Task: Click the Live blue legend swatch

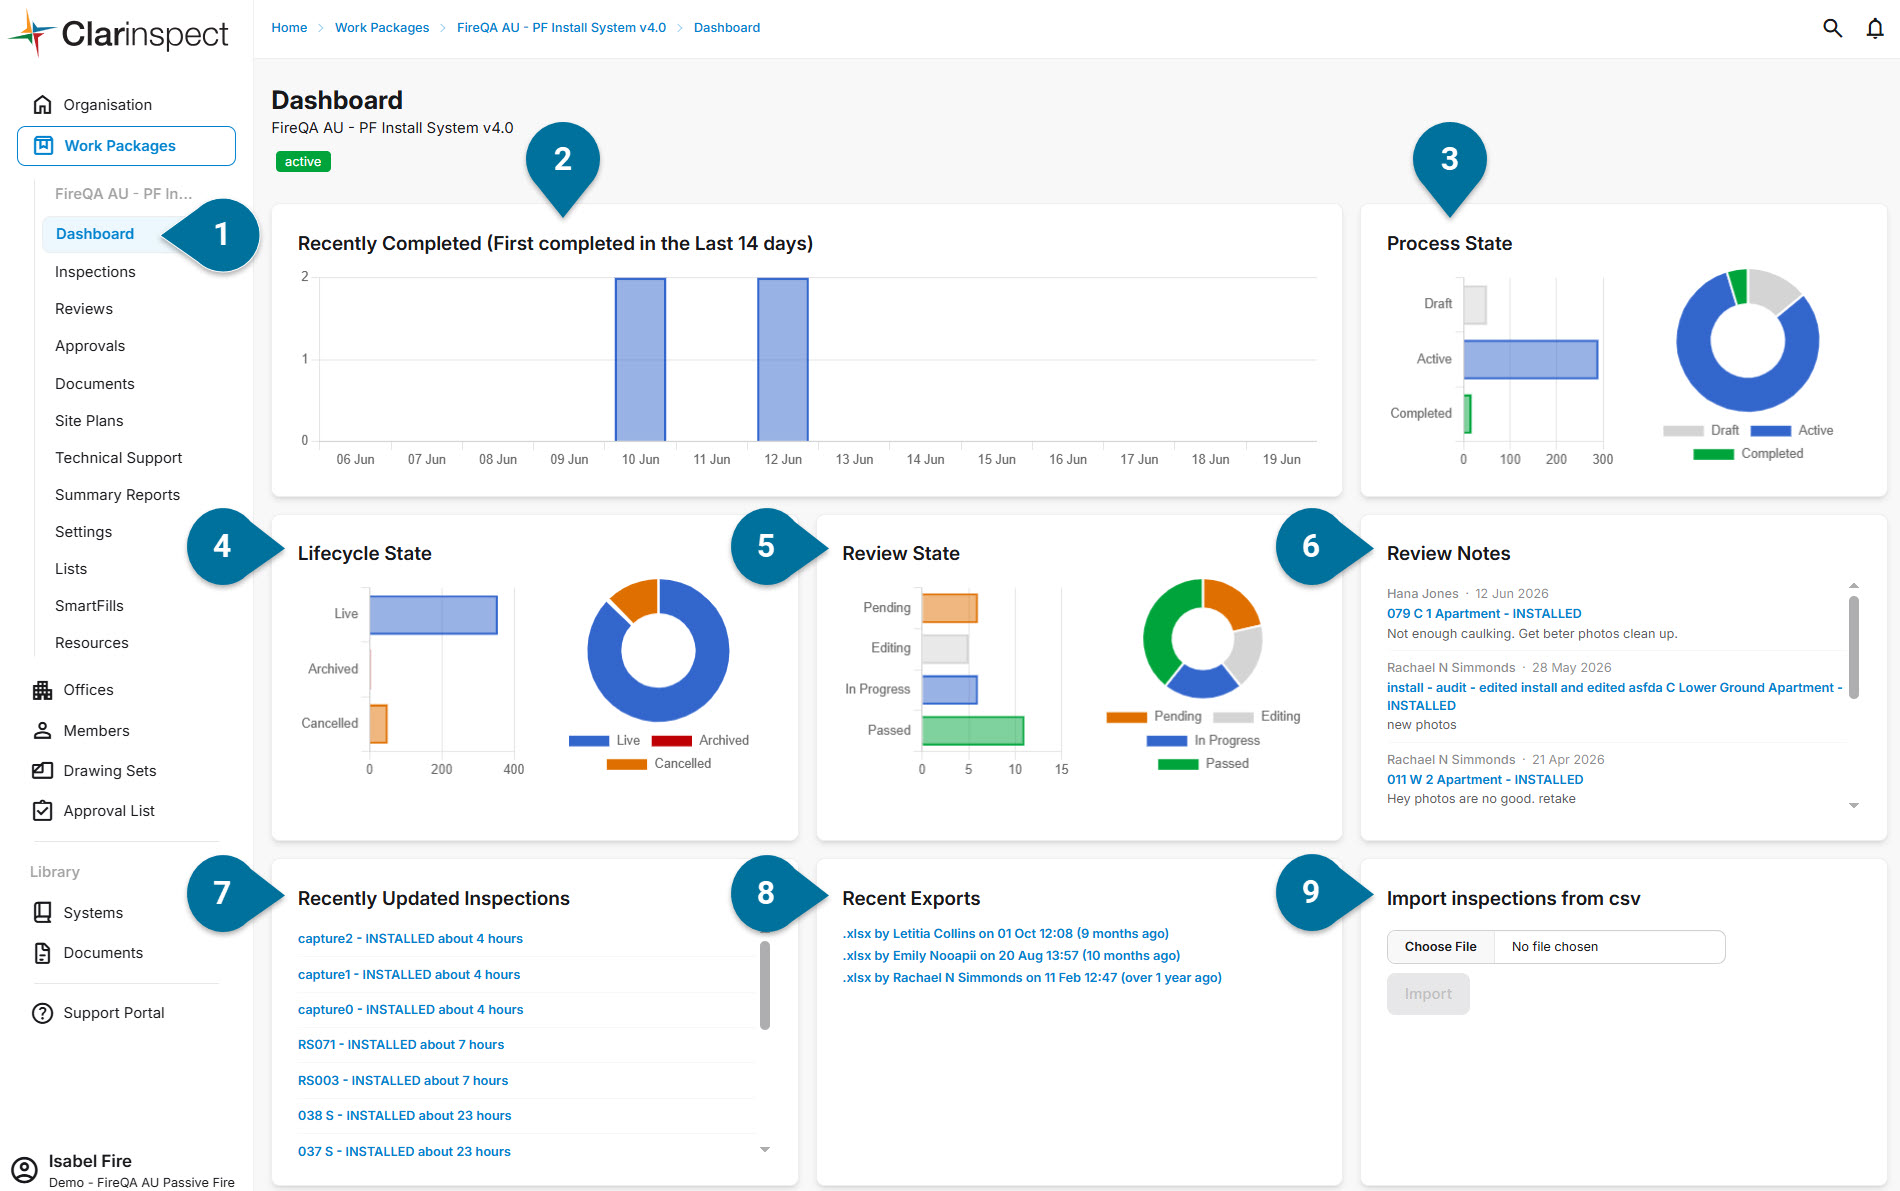Action: click(x=589, y=741)
